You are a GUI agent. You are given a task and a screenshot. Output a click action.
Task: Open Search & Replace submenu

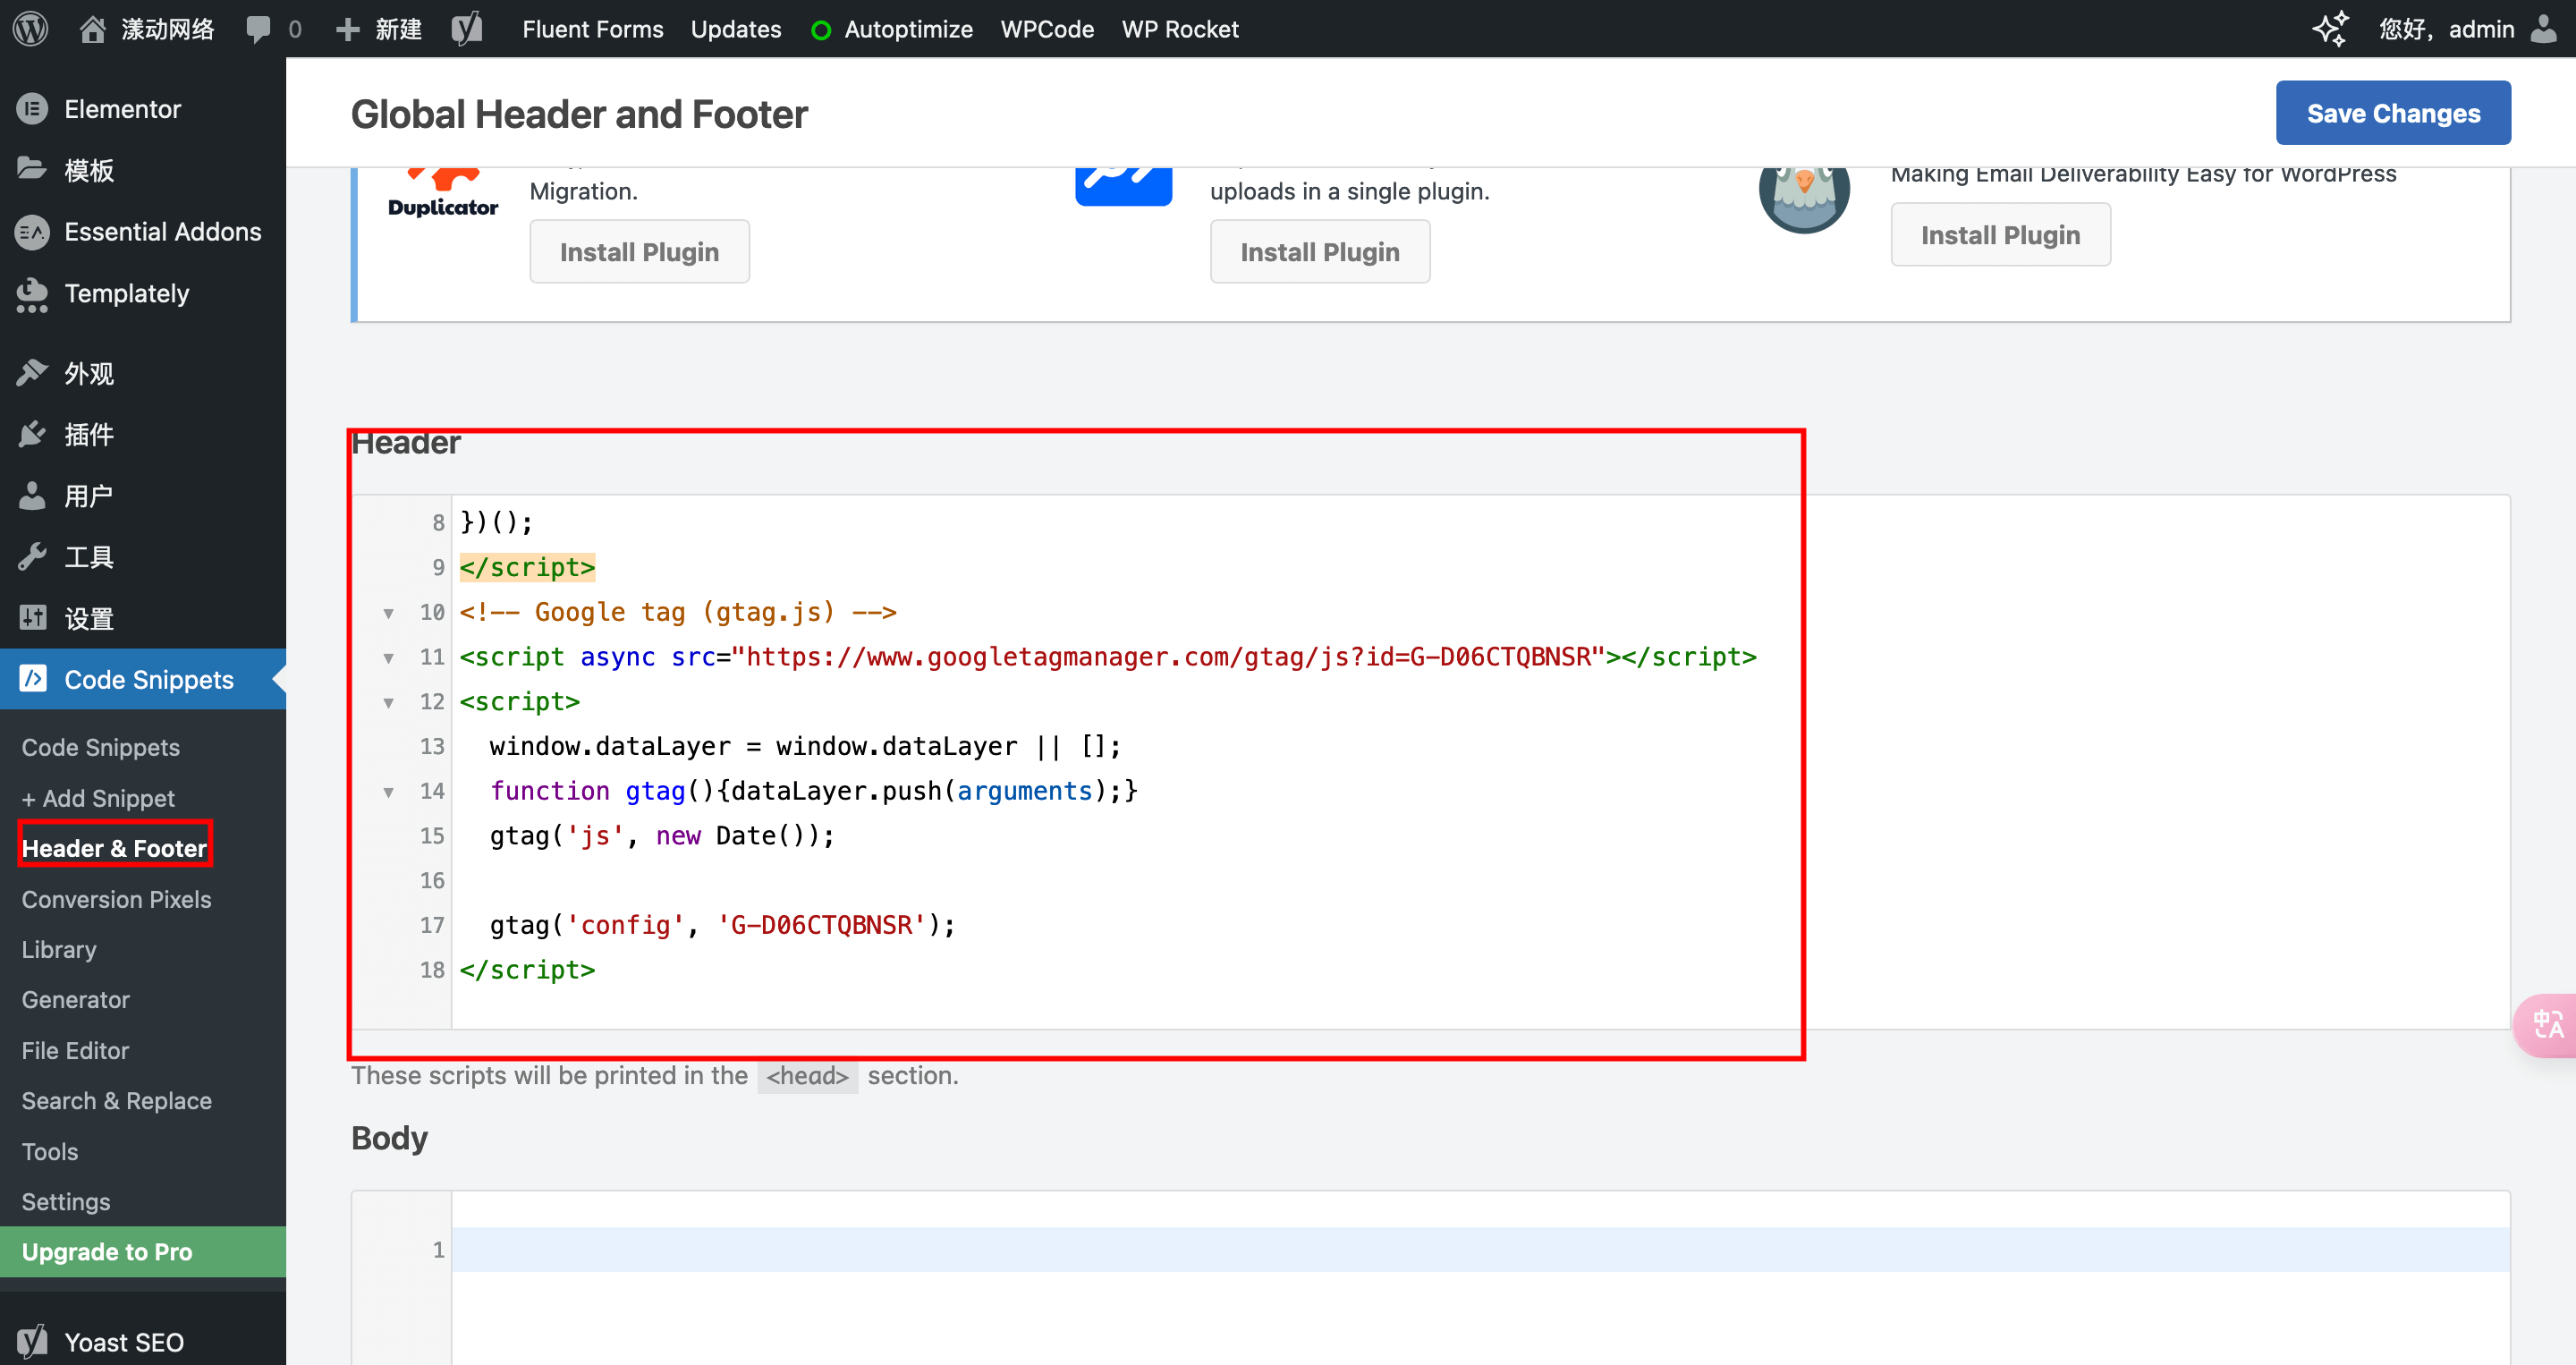coord(116,1100)
